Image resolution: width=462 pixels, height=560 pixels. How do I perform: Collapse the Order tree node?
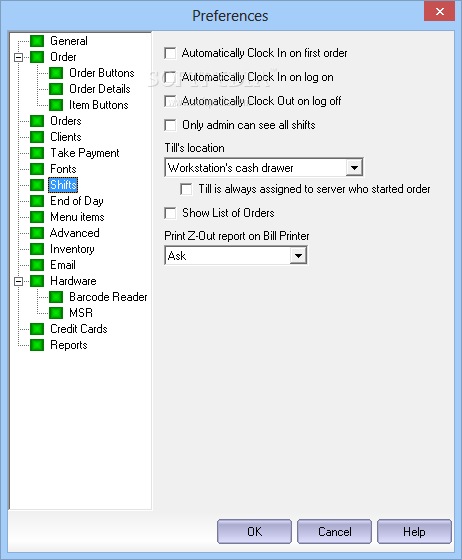pos(19,57)
